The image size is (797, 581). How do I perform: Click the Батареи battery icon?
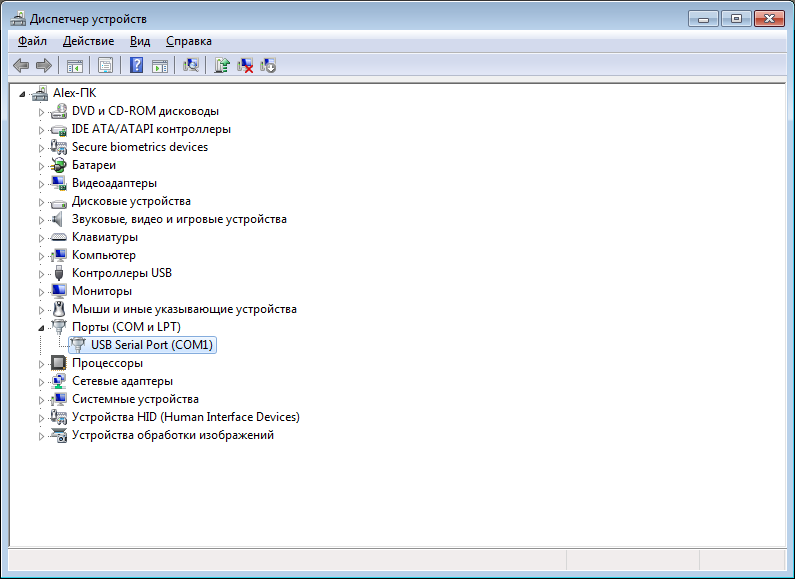59,165
